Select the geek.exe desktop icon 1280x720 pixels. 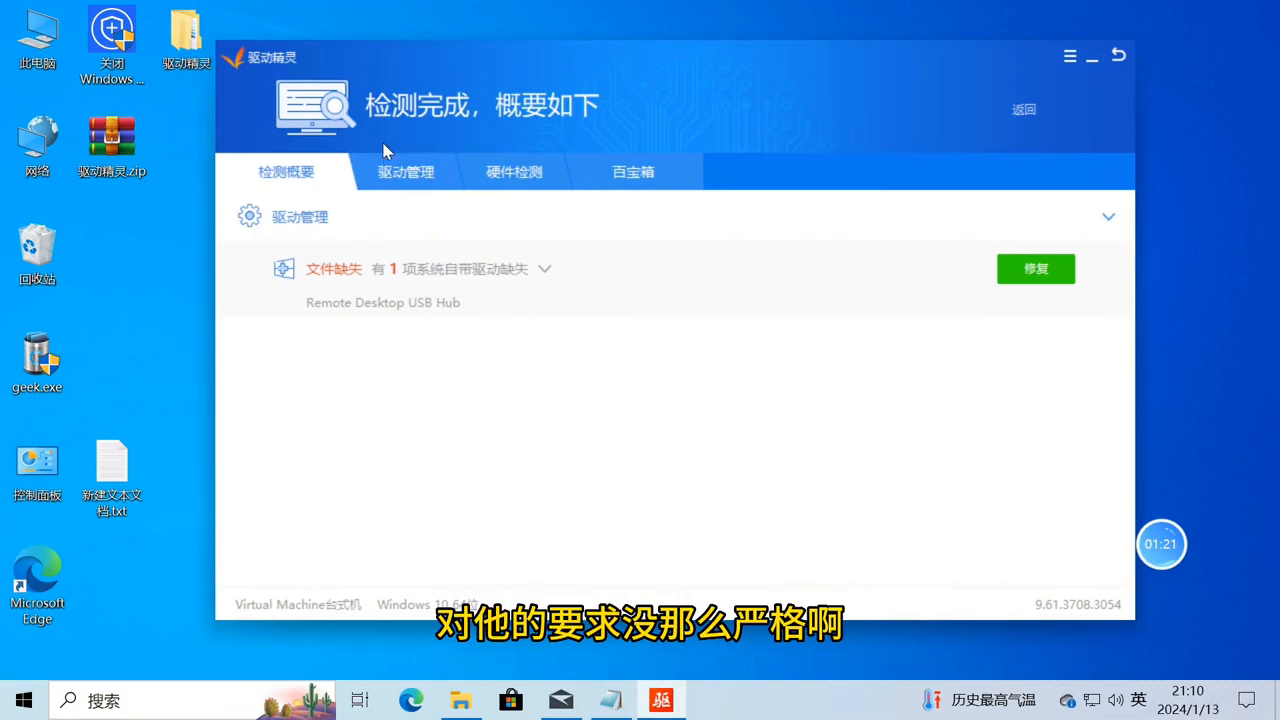[x=37, y=363]
